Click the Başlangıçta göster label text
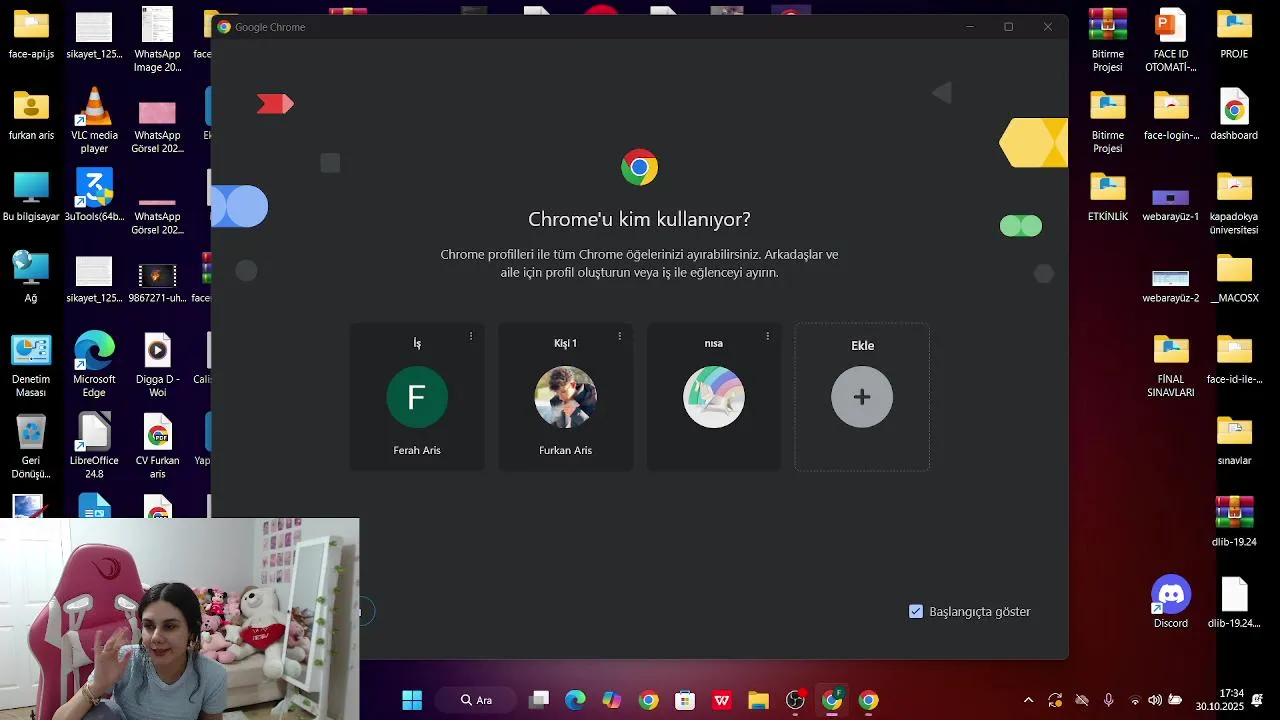The image size is (1280, 720). coord(980,611)
